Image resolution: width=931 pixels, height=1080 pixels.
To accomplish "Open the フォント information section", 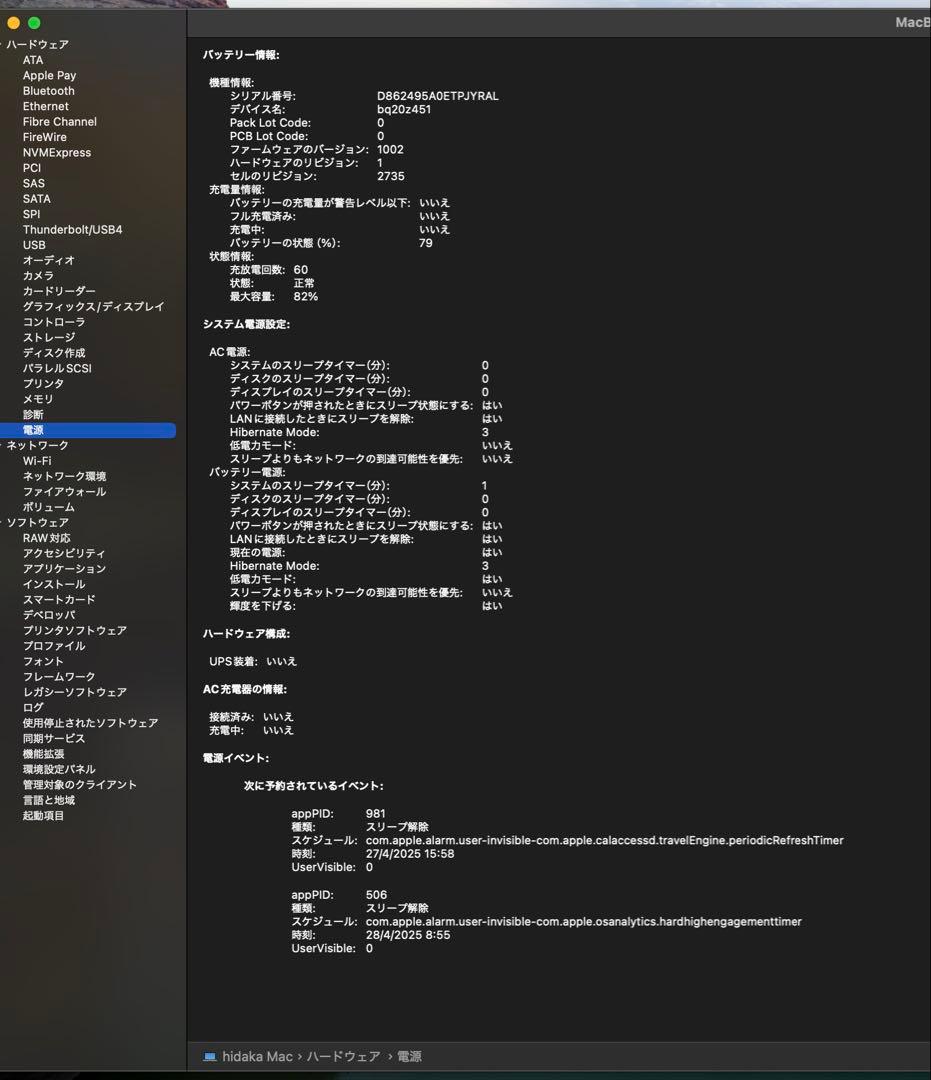I will coord(42,660).
